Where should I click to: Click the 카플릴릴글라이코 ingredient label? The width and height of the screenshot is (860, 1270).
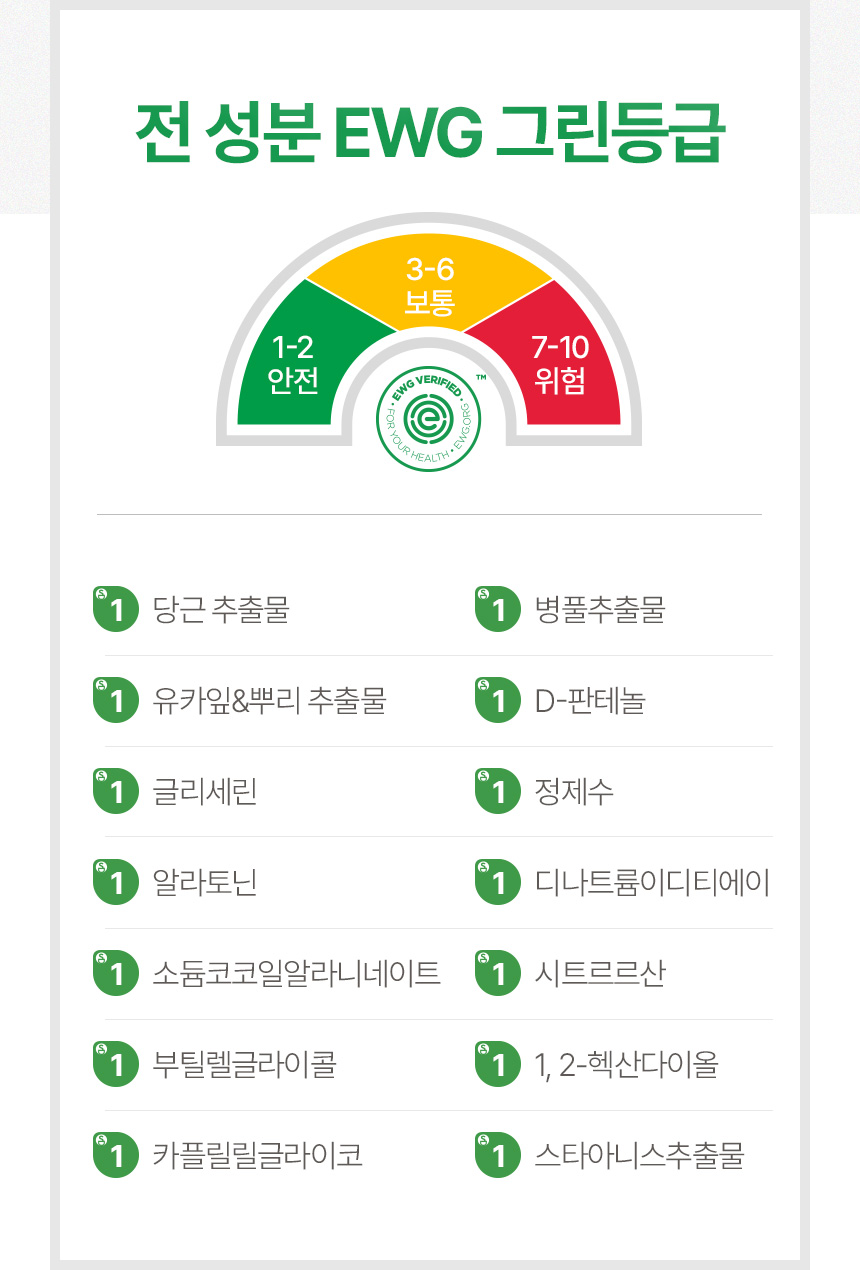click(x=257, y=1156)
